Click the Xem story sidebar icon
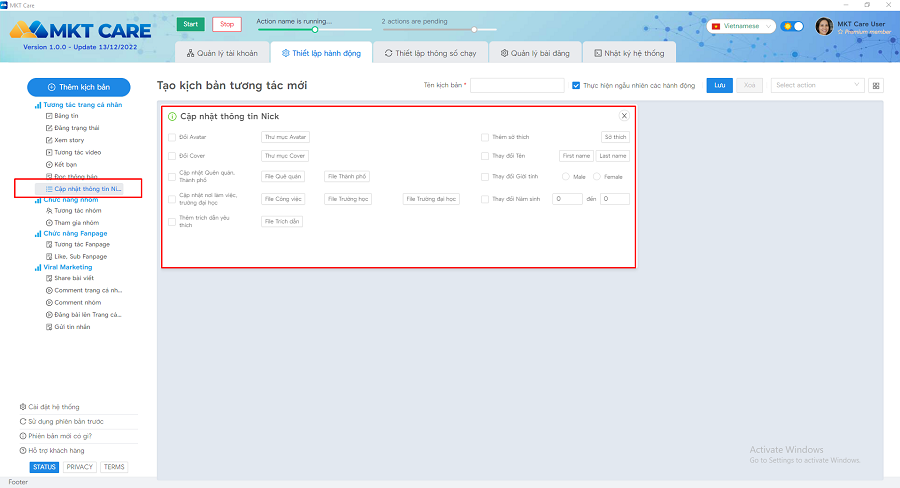 tap(49, 140)
